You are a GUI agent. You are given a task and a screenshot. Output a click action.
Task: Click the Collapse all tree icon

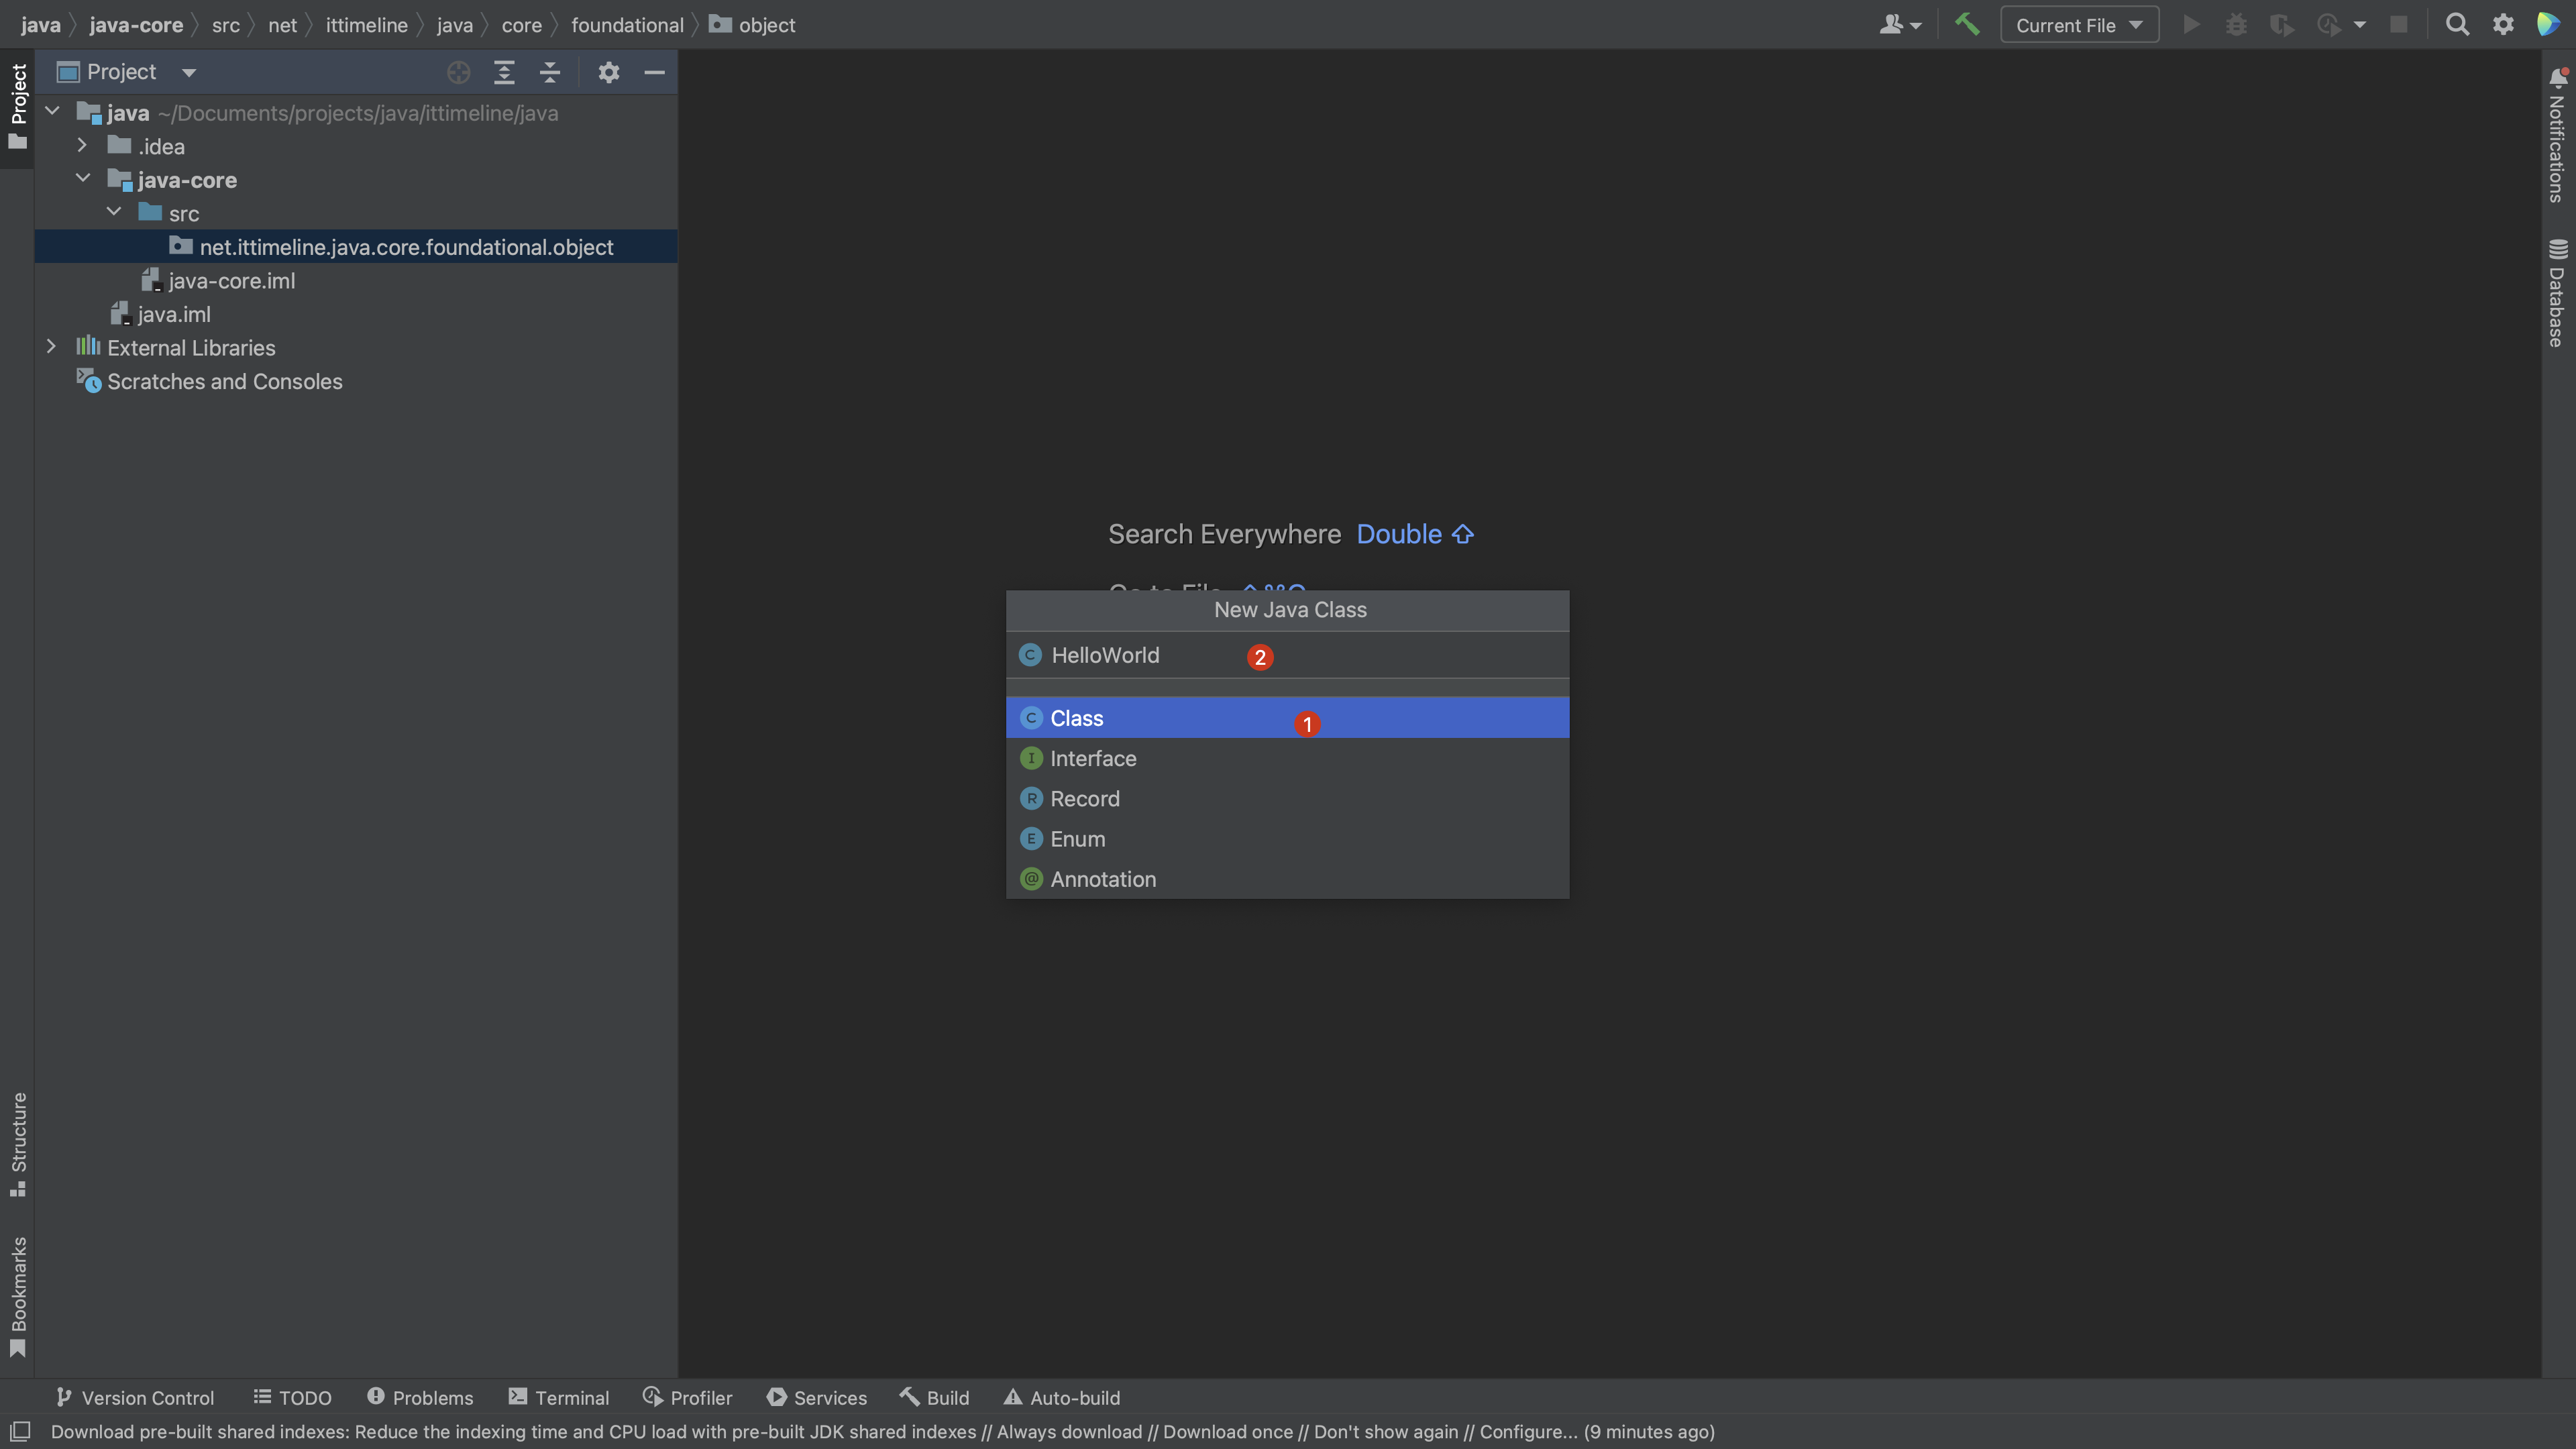coord(550,70)
